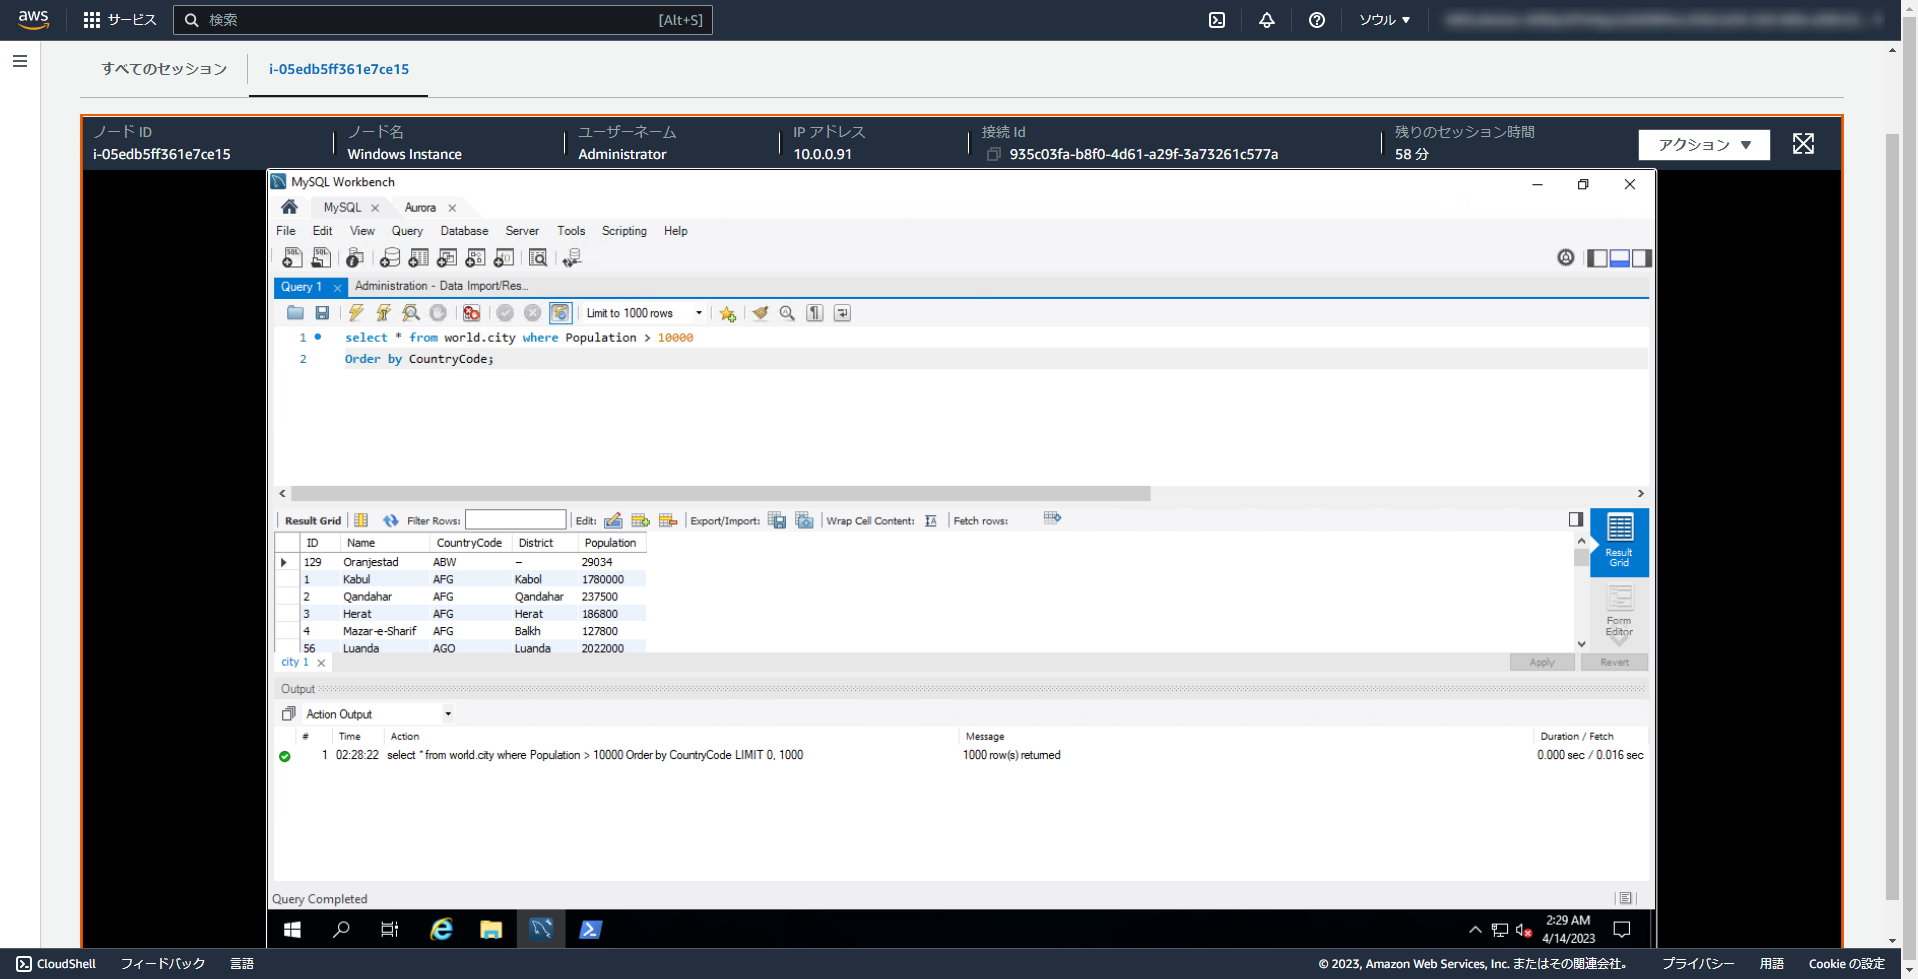The height and width of the screenshot is (979, 1918).
Task: Open the Scripting menu
Action: click(624, 231)
